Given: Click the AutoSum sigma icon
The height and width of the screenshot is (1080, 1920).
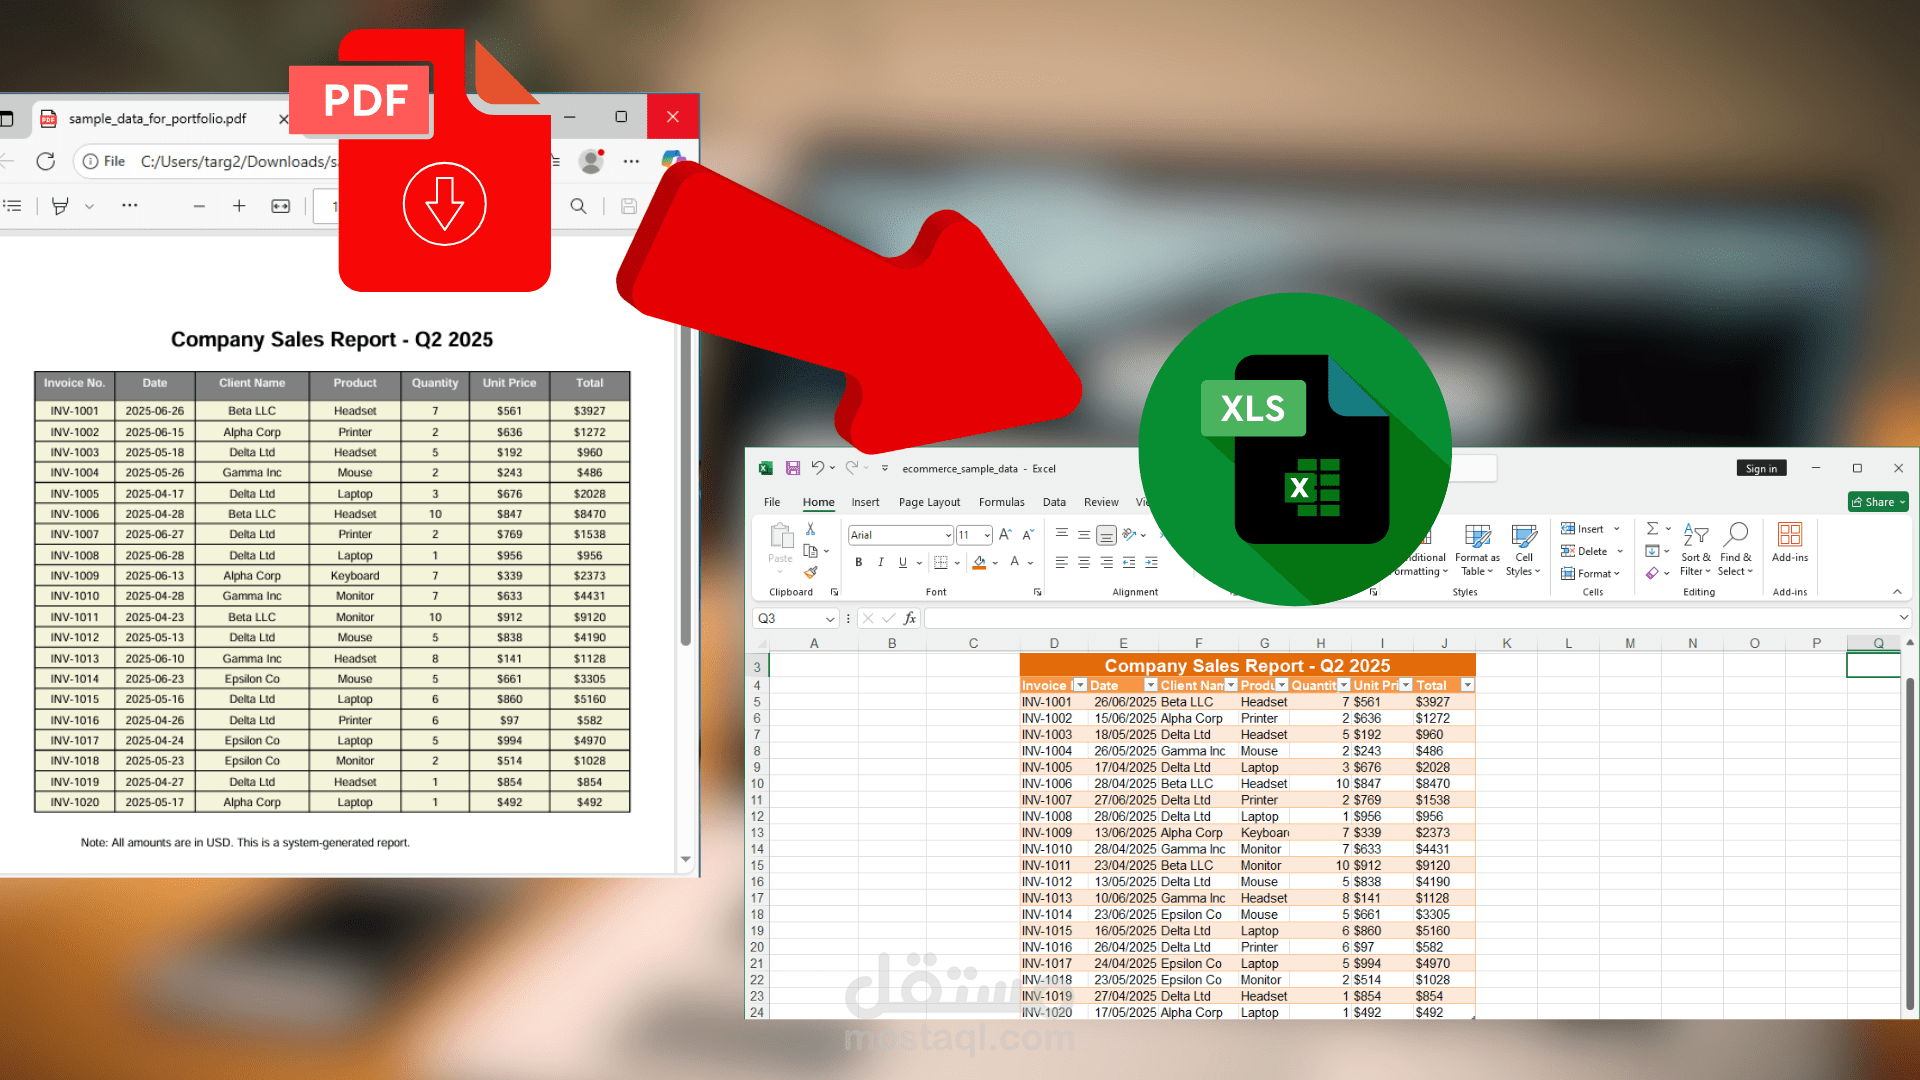Looking at the screenshot, I should click(x=1653, y=529).
